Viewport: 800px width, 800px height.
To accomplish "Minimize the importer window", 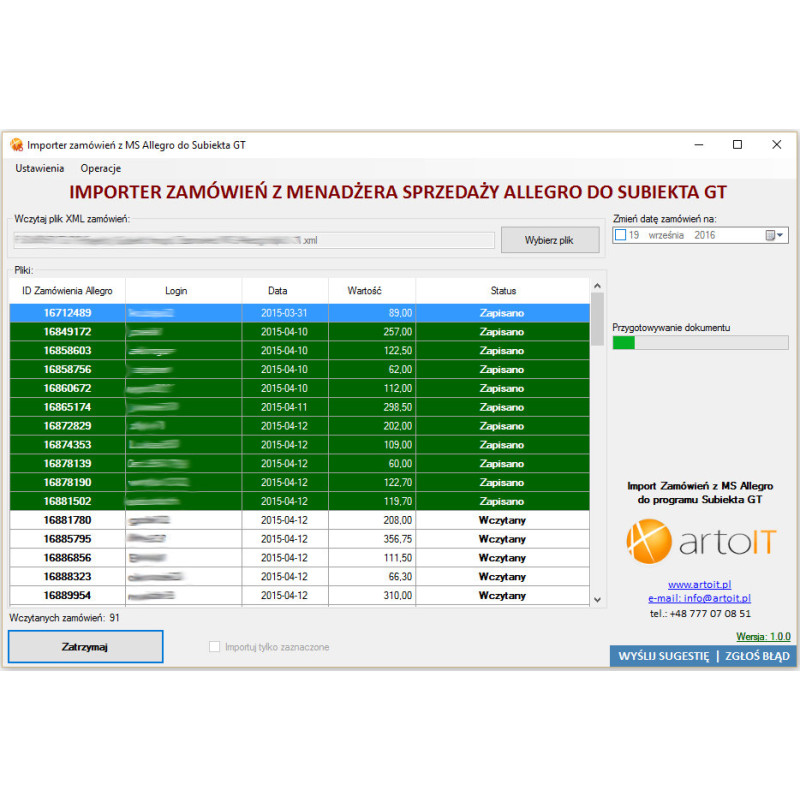I will tap(698, 145).
